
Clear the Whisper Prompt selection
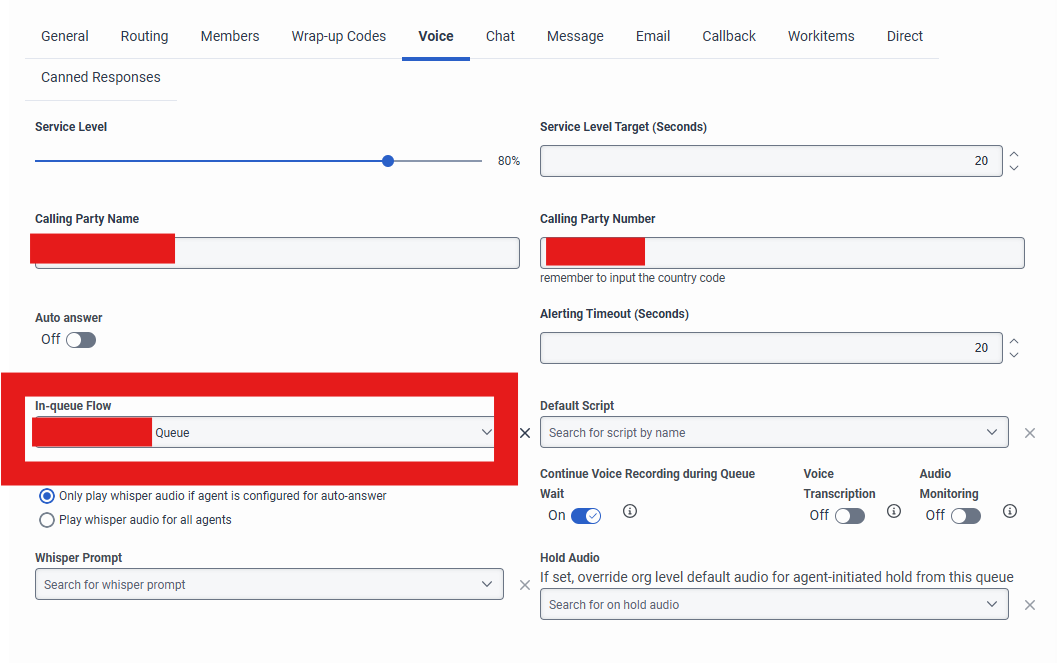coord(525,585)
